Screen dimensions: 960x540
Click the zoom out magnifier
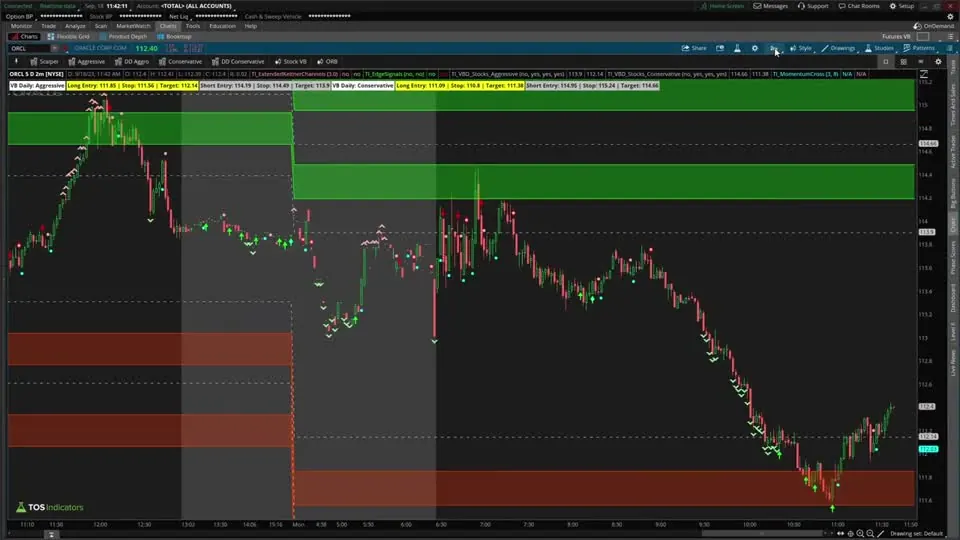(870, 534)
